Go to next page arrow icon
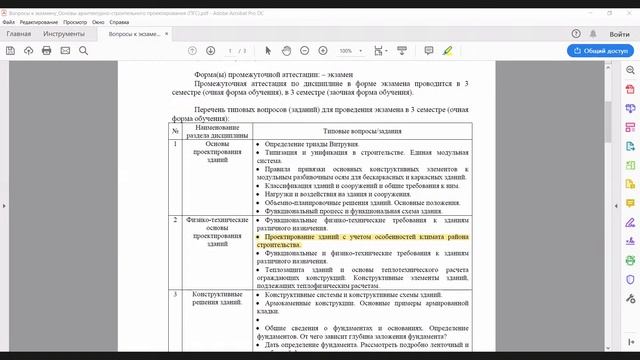 click(211, 51)
